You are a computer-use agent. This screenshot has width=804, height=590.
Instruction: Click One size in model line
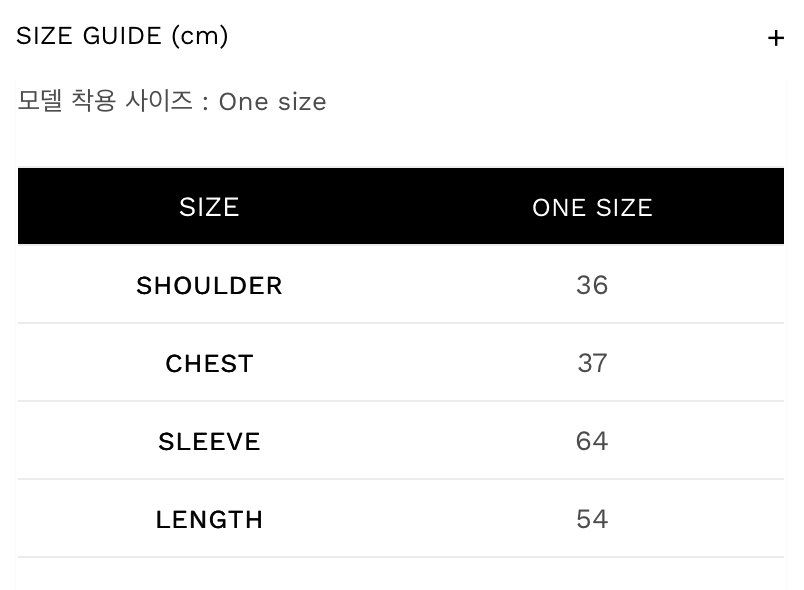coord(272,102)
